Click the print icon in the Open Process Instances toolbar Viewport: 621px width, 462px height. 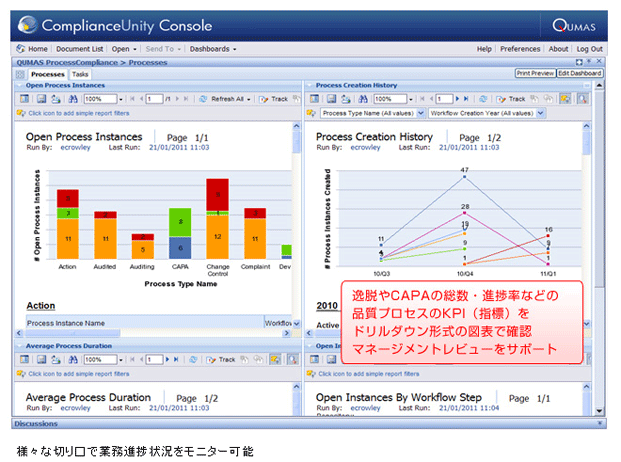tap(56, 99)
